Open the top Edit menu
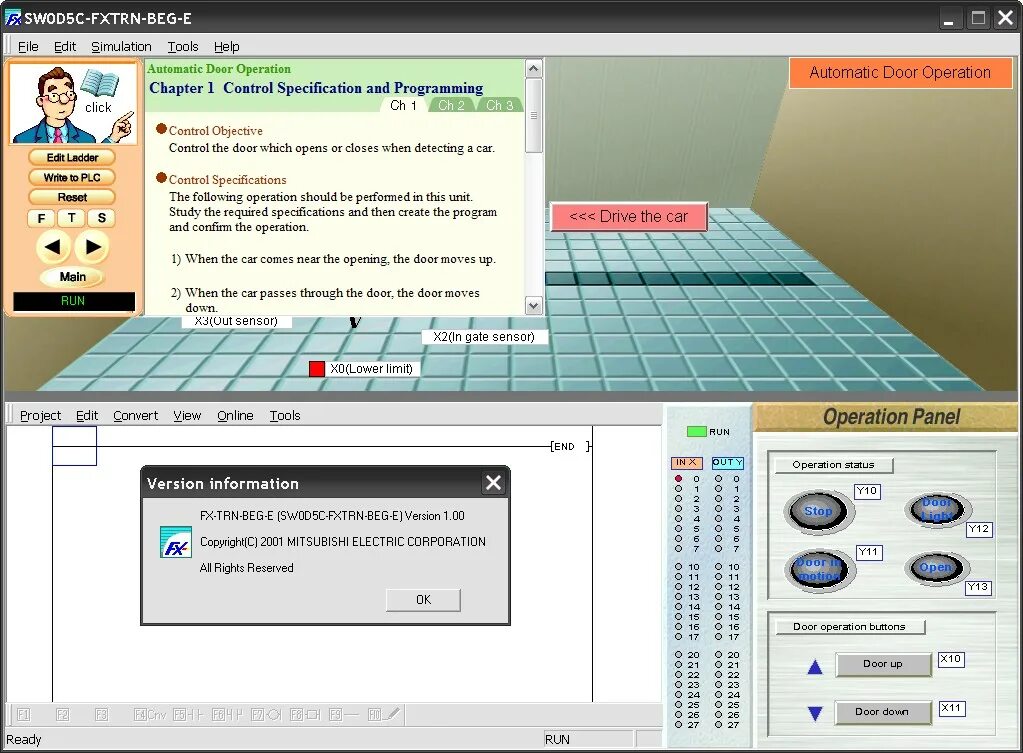This screenshot has height=753, width=1023. (x=65, y=46)
